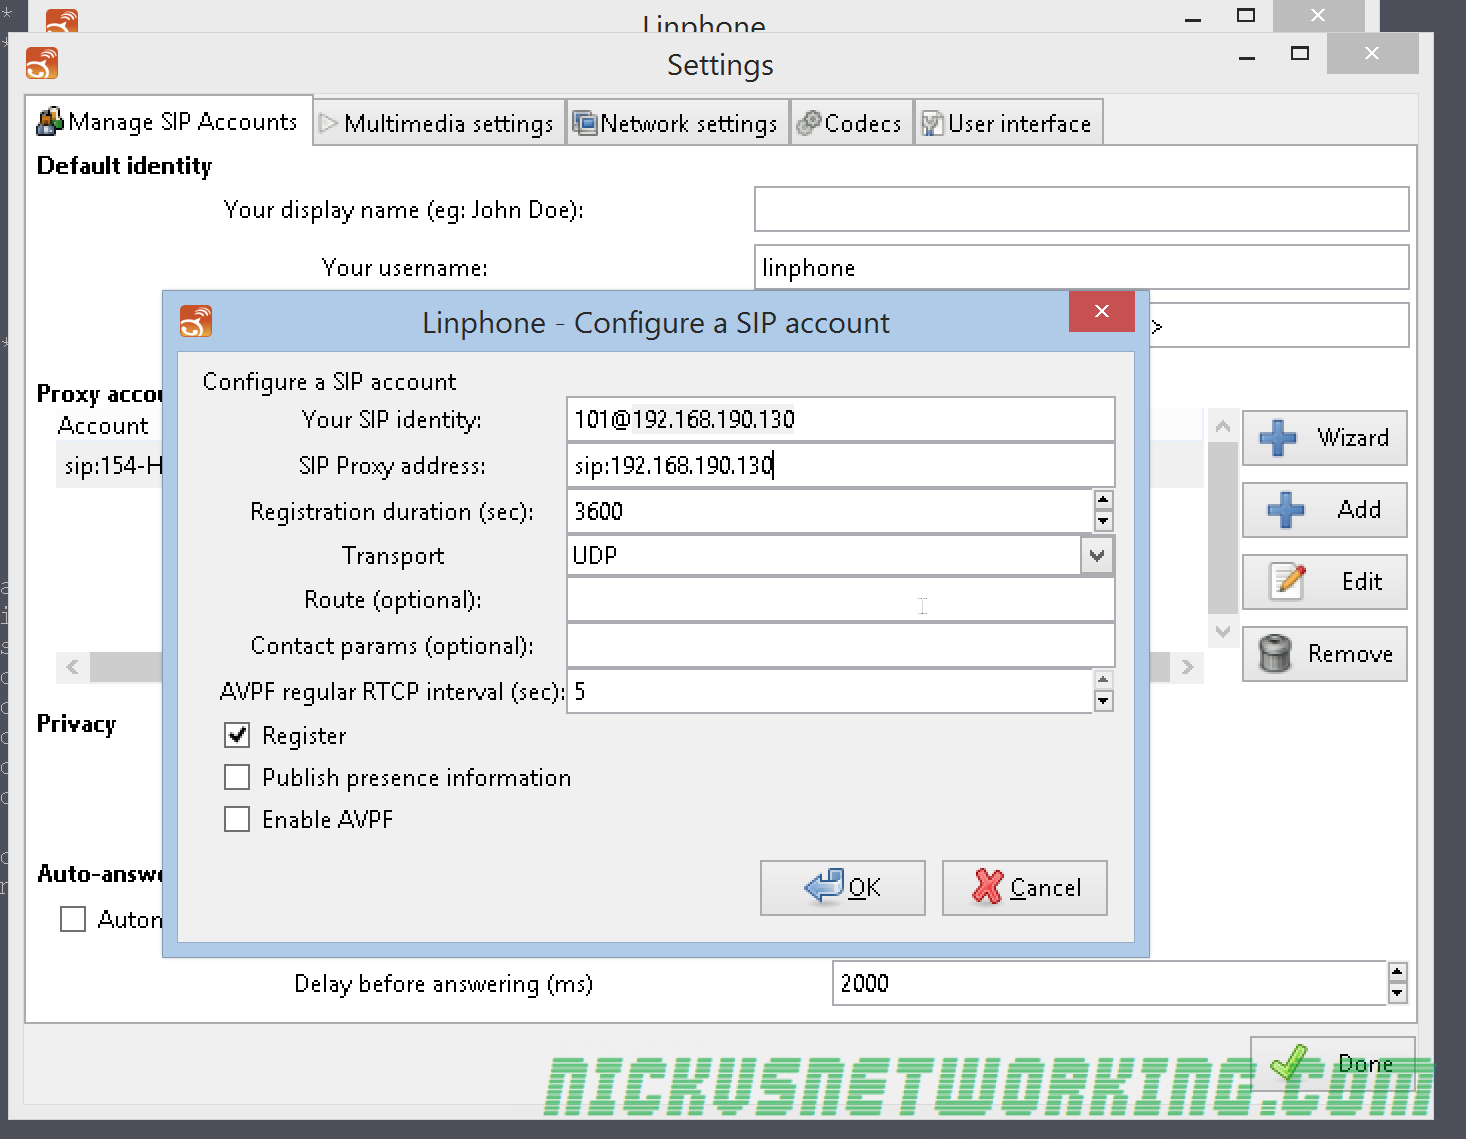The height and width of the screenshot is (1139, 1466).
Task: Toggle the auto-answer checkbox
Action: (73, 919)
